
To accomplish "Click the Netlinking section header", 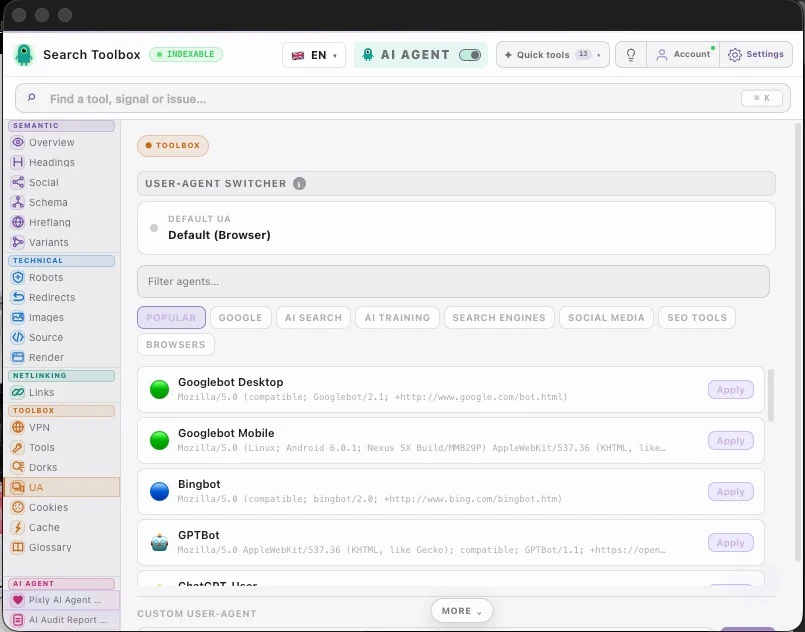I will point(62,376).
